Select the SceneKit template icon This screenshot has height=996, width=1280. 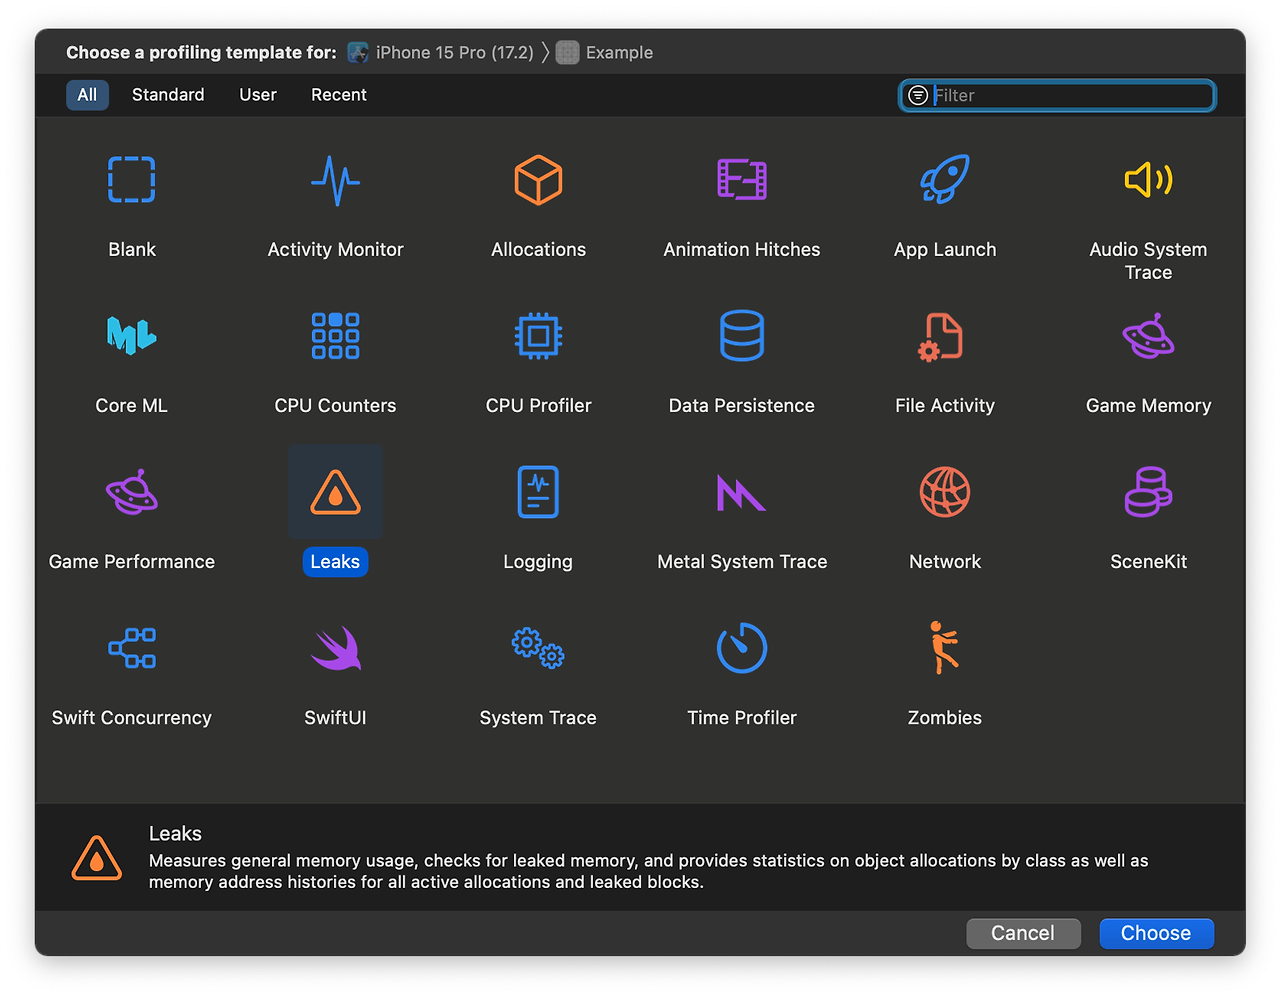click(1148, 492)
